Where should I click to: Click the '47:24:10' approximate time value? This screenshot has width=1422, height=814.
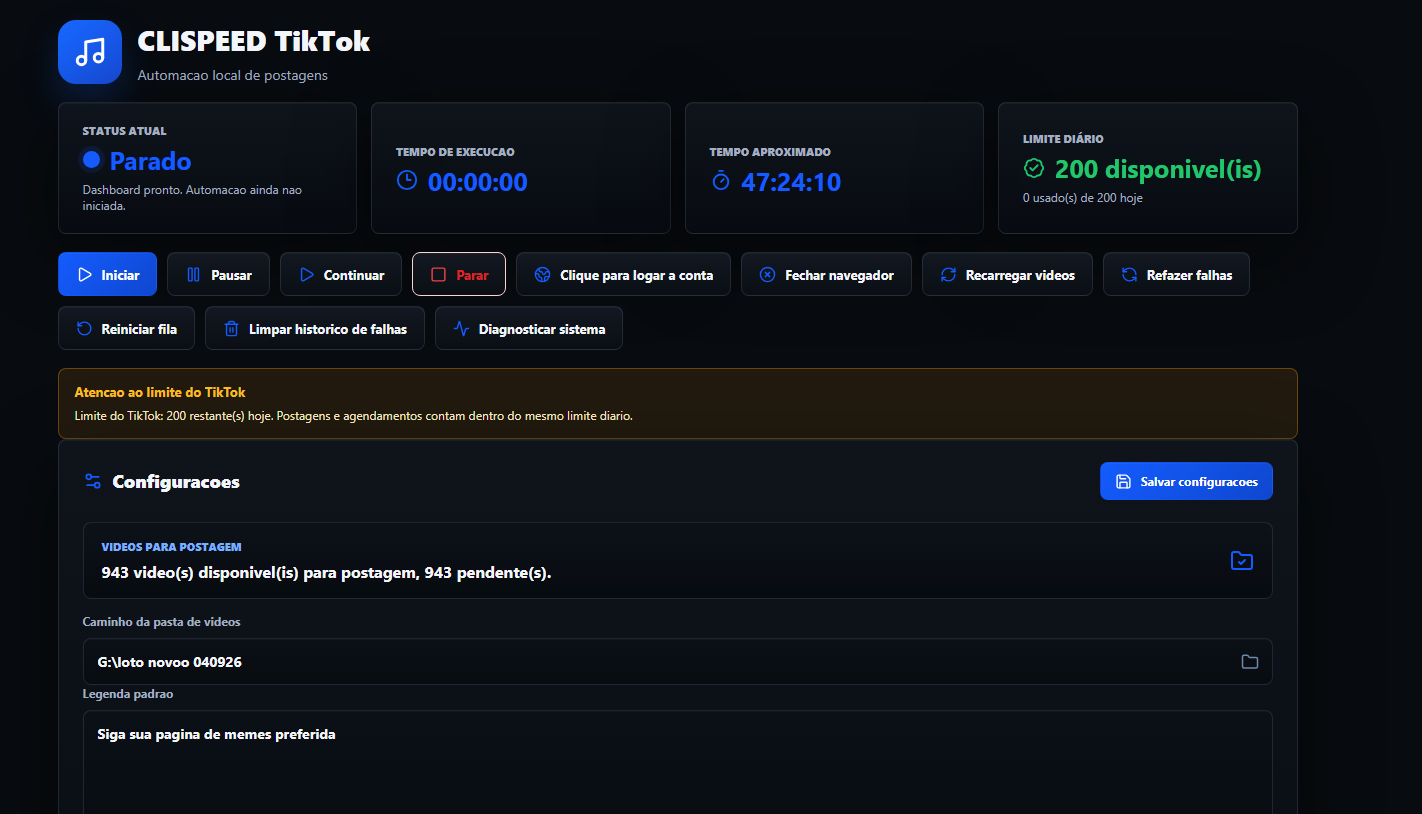coord(791,182)
